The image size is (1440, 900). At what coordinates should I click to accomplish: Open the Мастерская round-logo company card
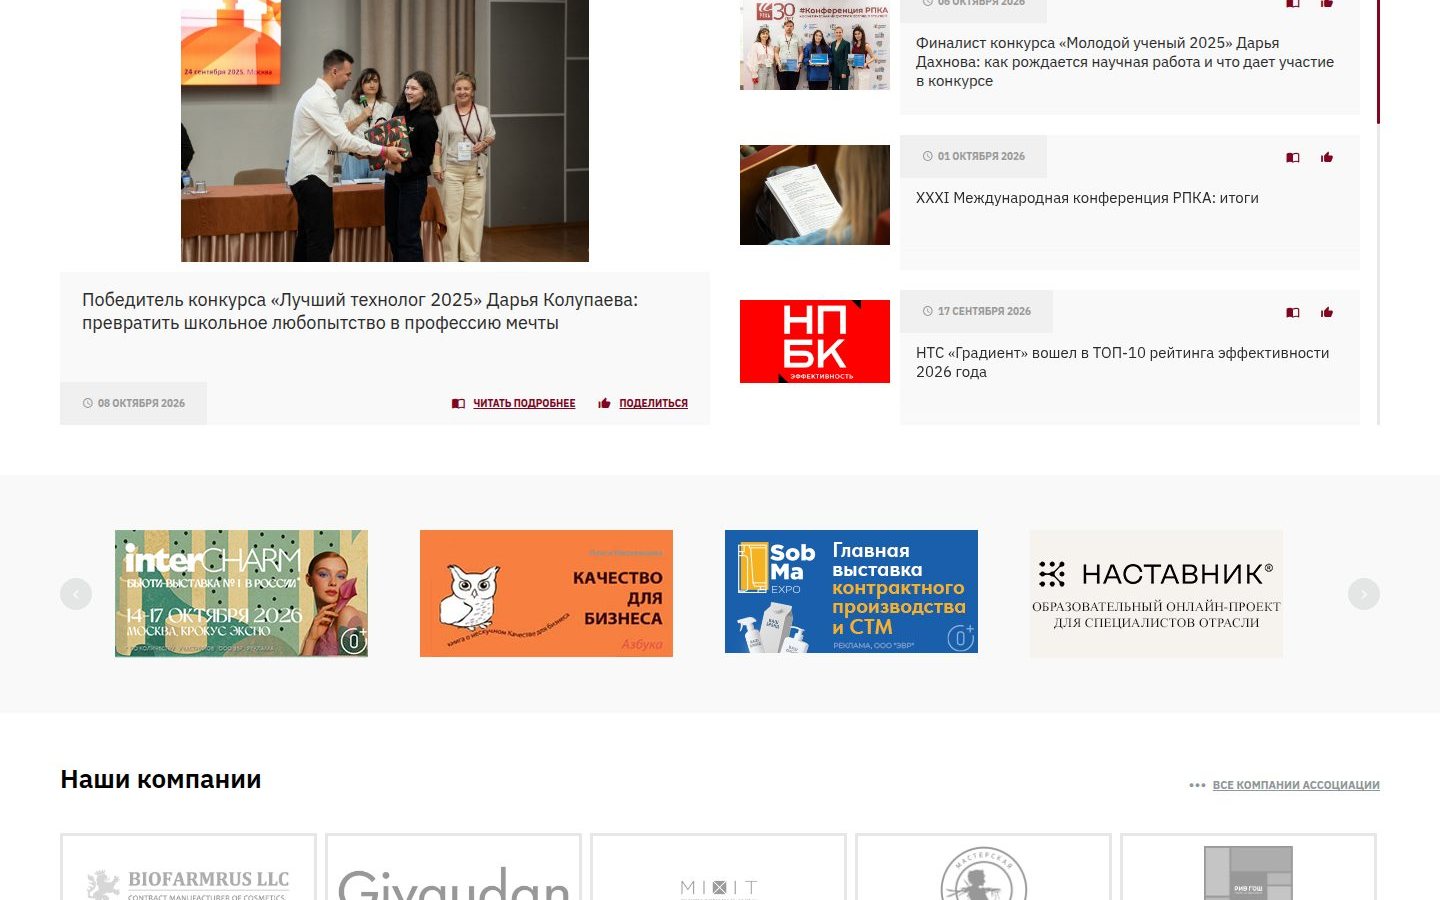click(x=983, y=867)
